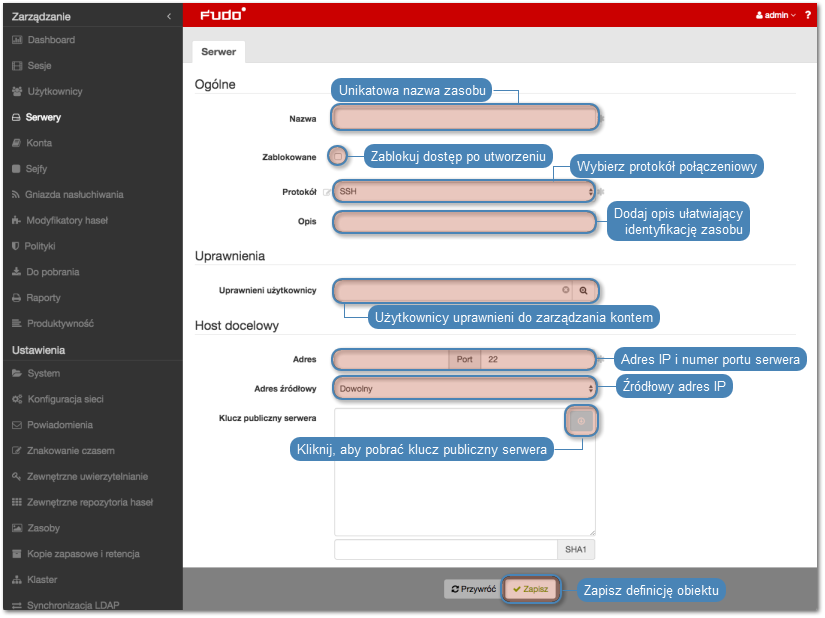Click the Klaster sitemap icon
The height and width of the screenshot is (618, 825).
pyautogui.click(x=17, y=580)
